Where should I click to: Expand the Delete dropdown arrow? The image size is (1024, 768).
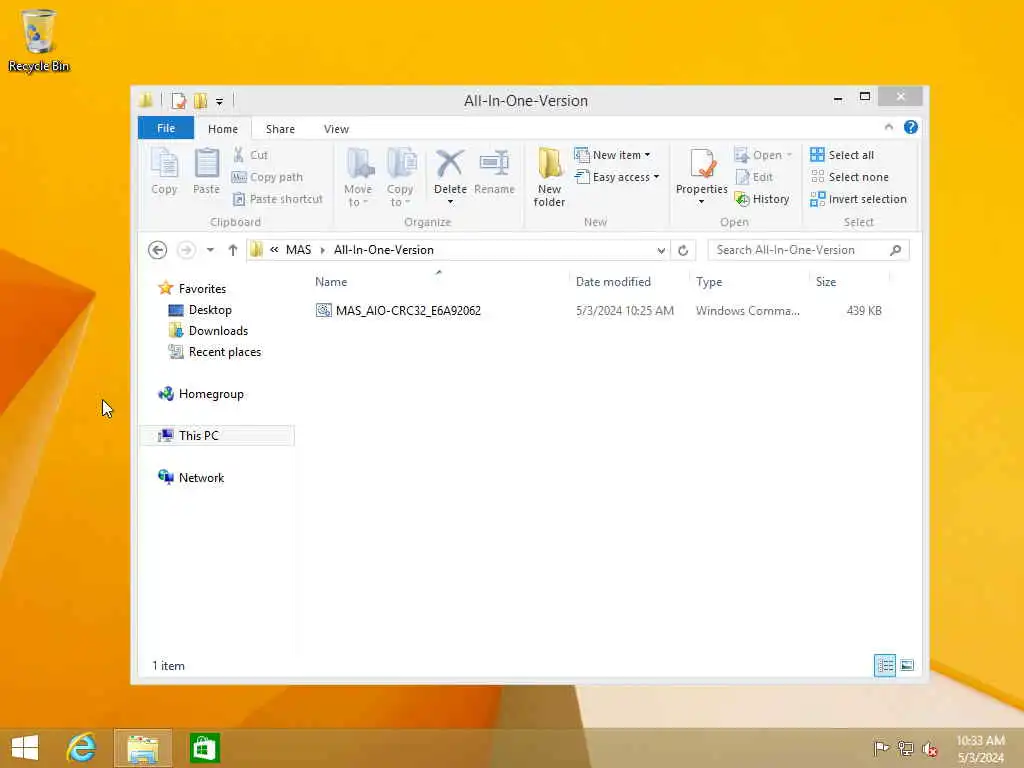tap(450, 202)
